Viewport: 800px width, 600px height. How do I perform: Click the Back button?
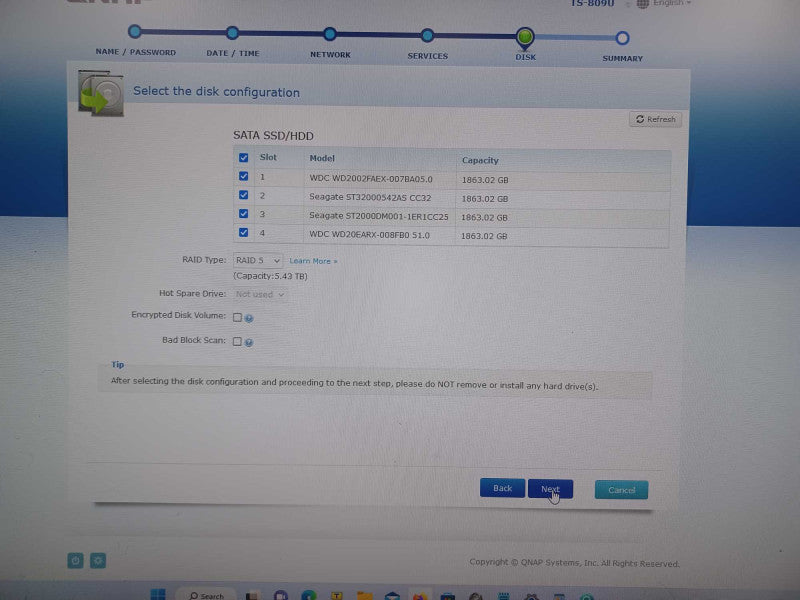(502, 488)
